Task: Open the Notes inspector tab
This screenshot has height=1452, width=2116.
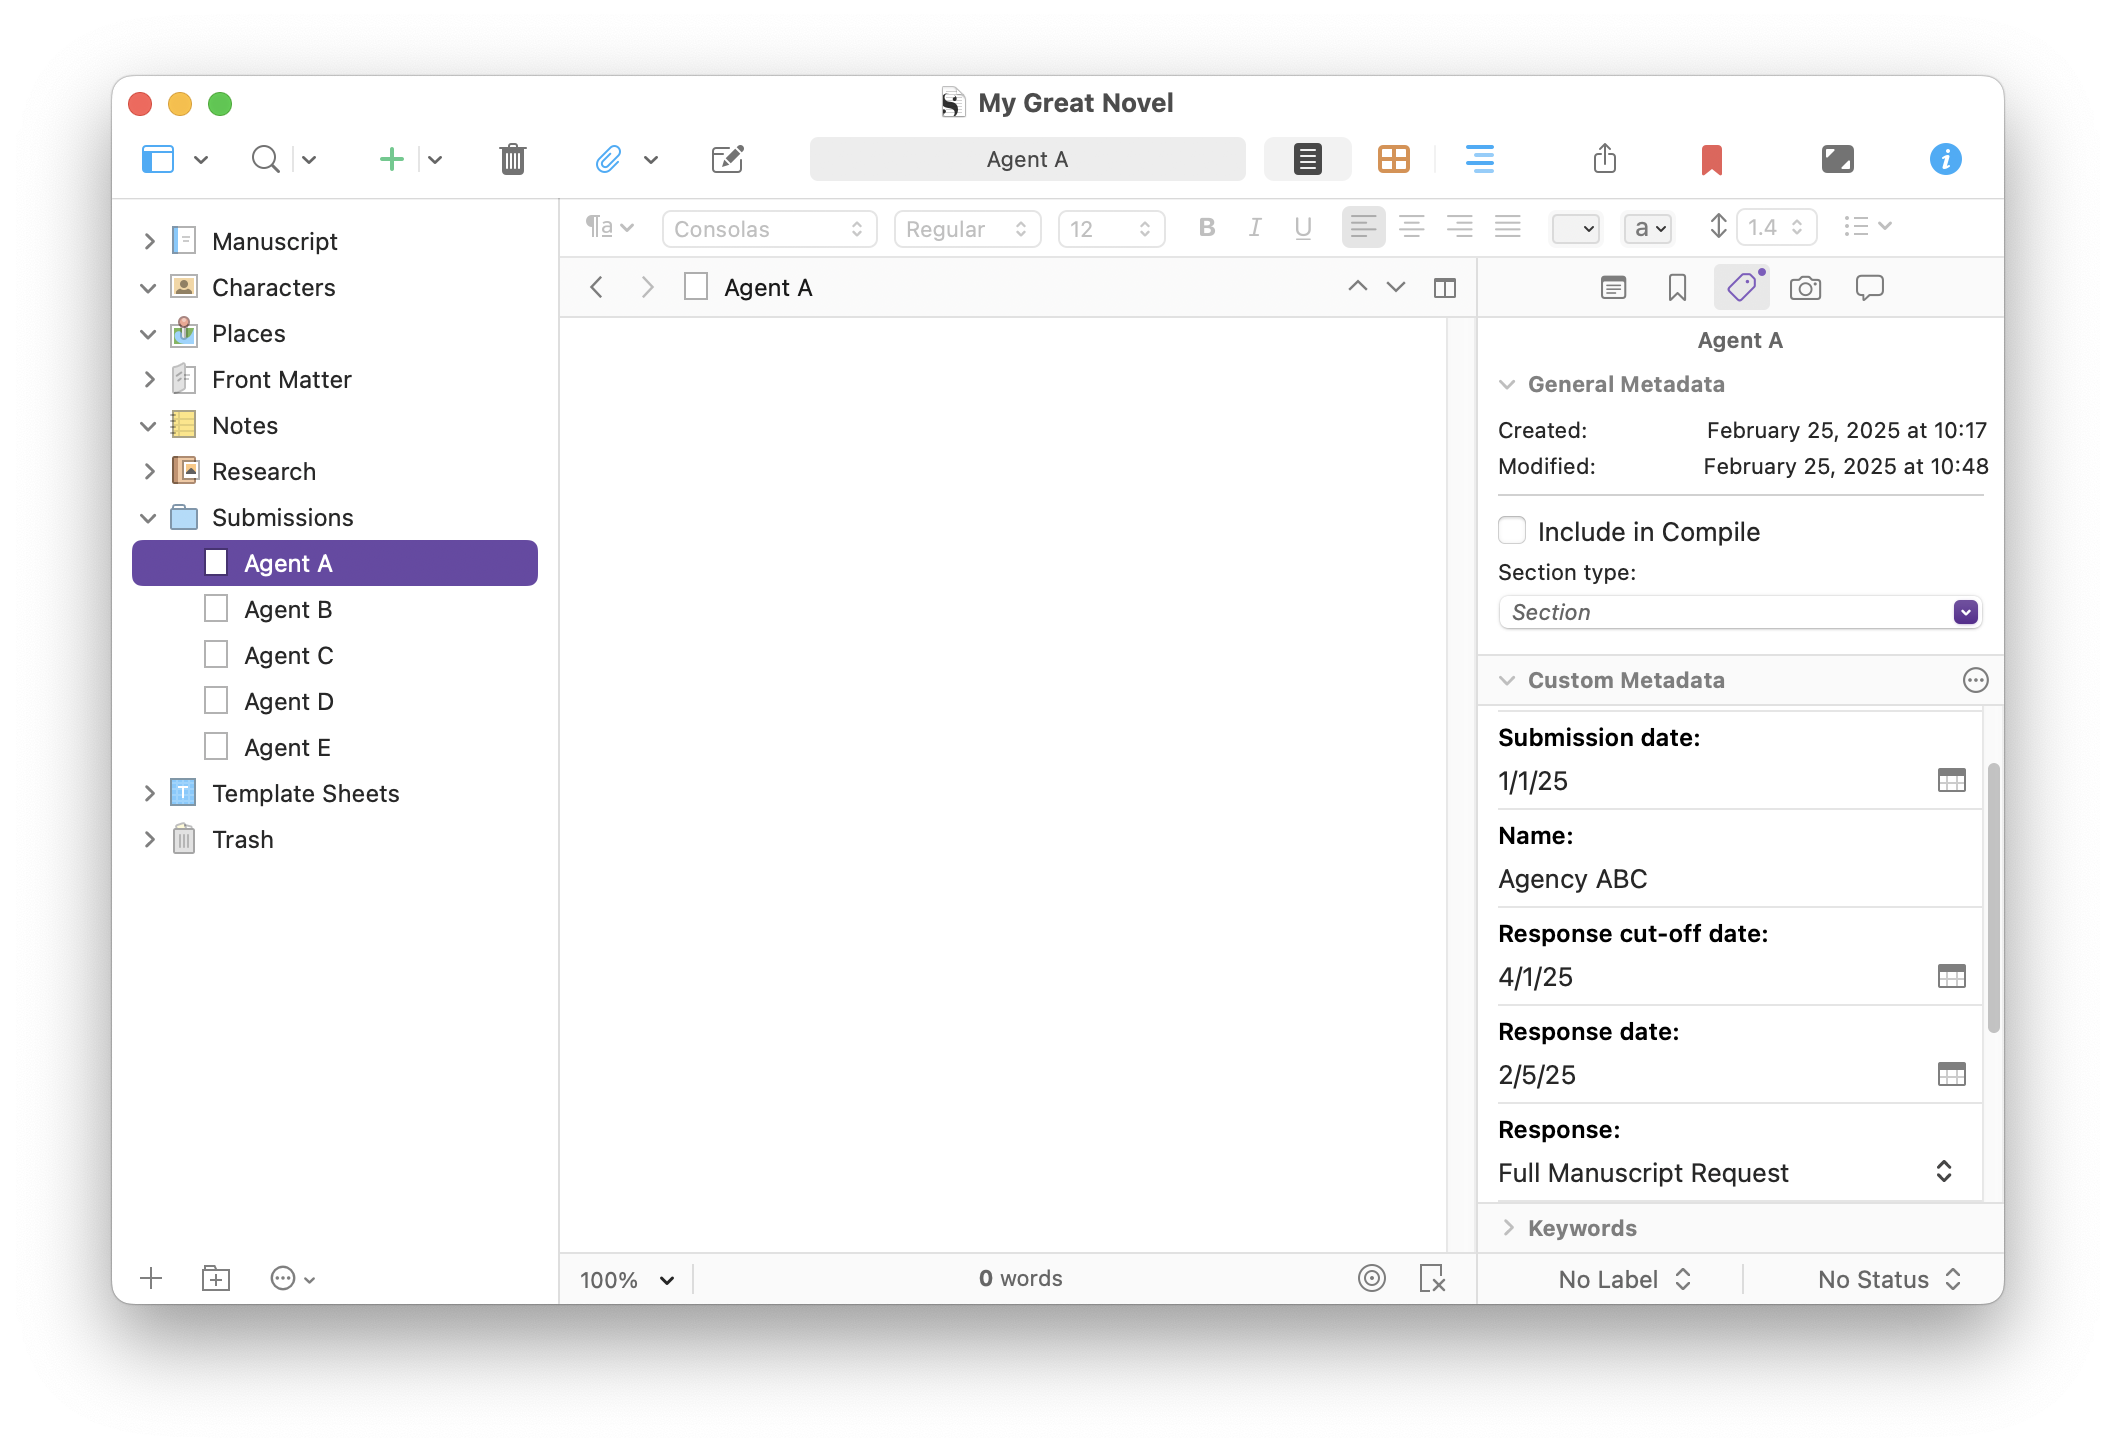Action: pyautogui.click(x=1613, y=288)
